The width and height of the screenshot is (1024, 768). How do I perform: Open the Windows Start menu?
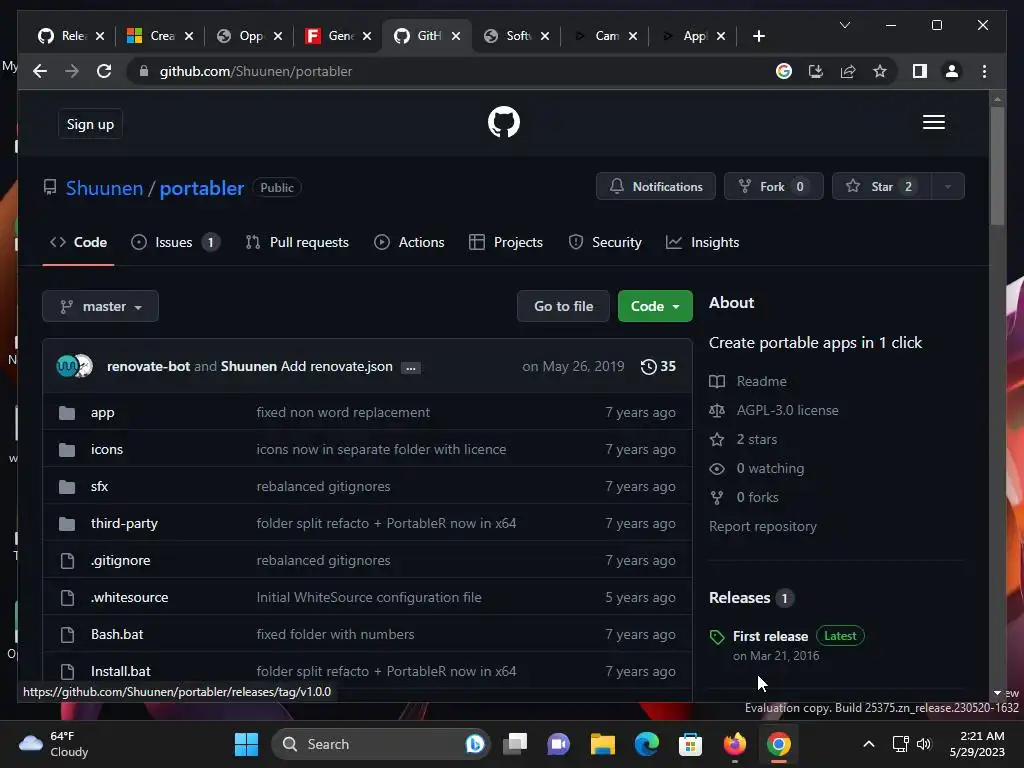click(x=246, y=744)
